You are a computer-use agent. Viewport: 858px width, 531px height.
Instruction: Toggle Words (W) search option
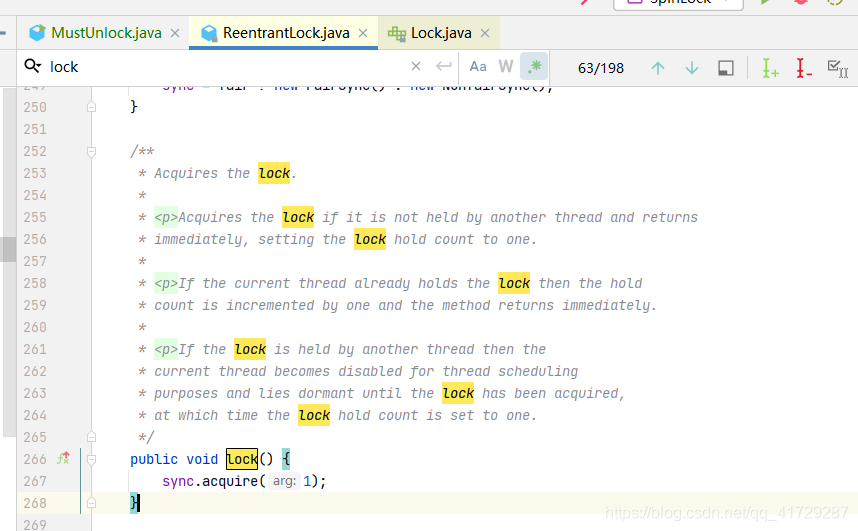click(x=506, y=67)
